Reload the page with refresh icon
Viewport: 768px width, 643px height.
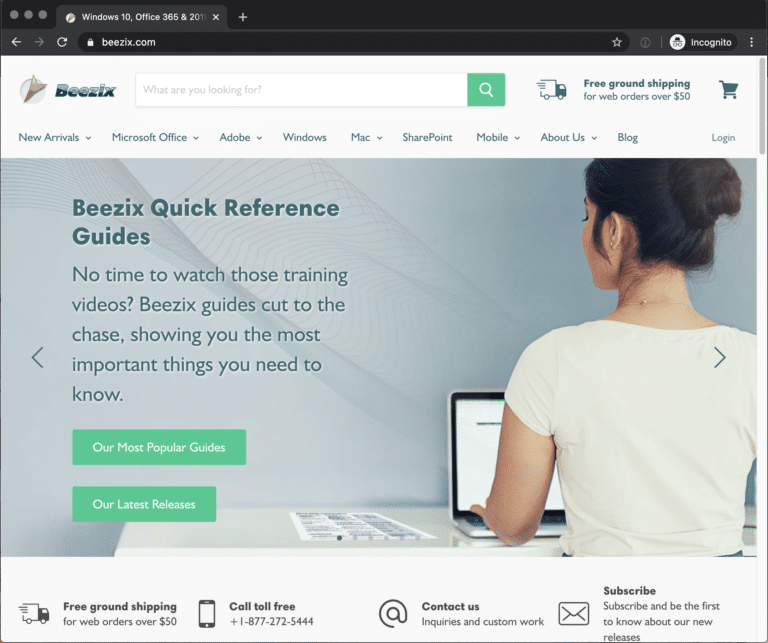62,42
